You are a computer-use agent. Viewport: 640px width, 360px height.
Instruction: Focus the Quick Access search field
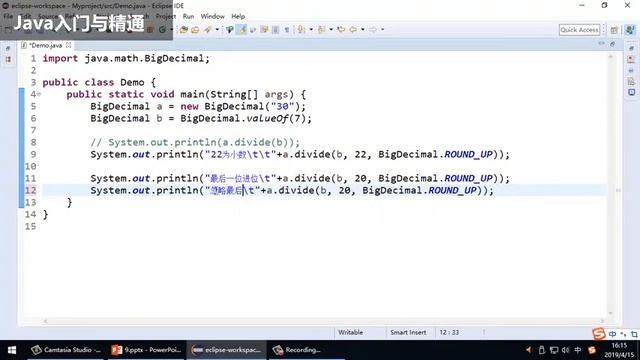click(x=579, y=30)
